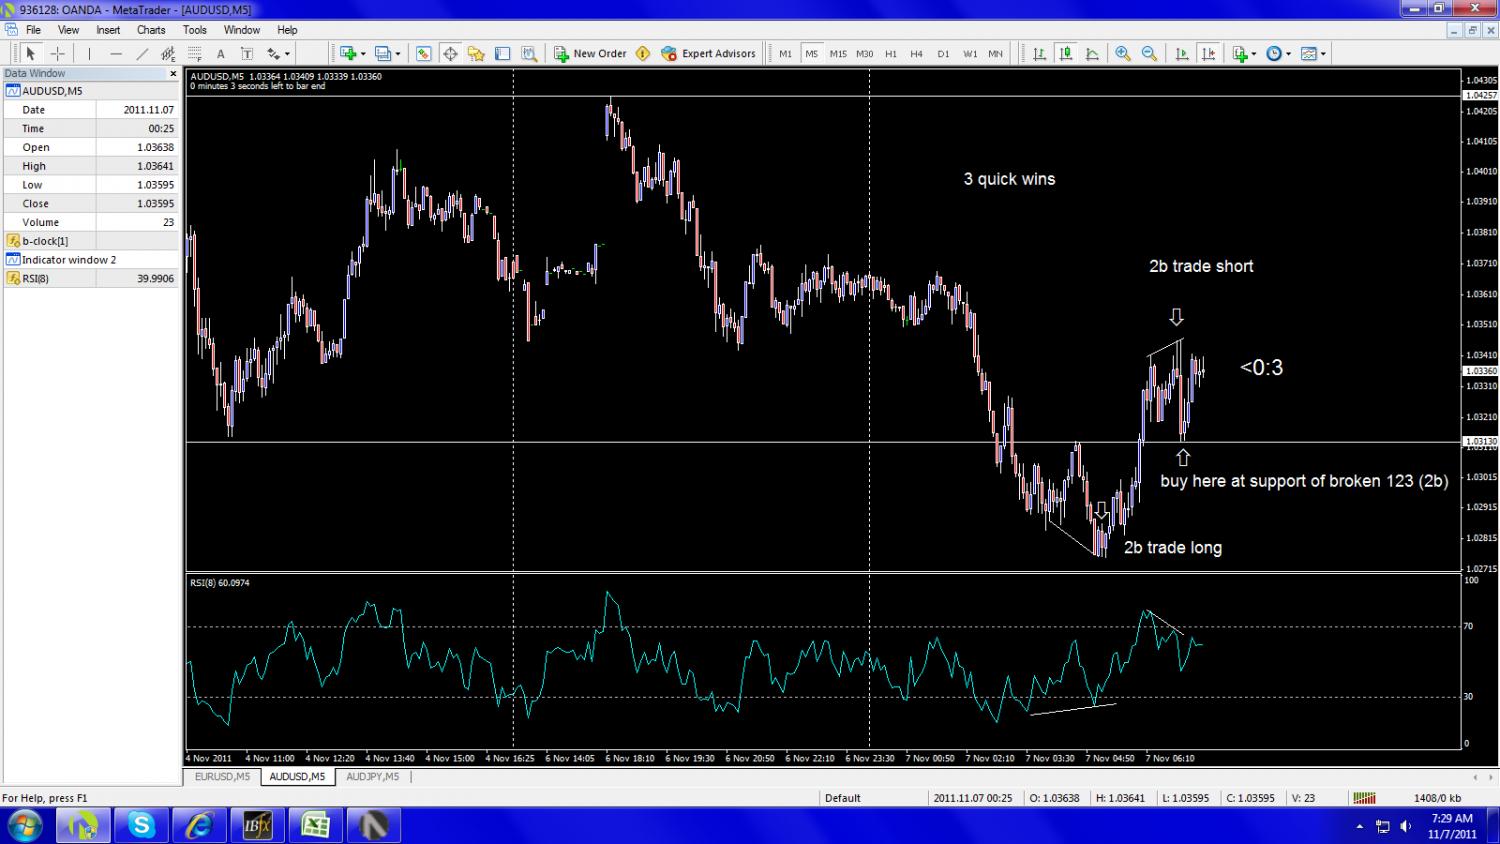
Task: Toggle the Data Window toolbar icon
Action: coord(450,53)
